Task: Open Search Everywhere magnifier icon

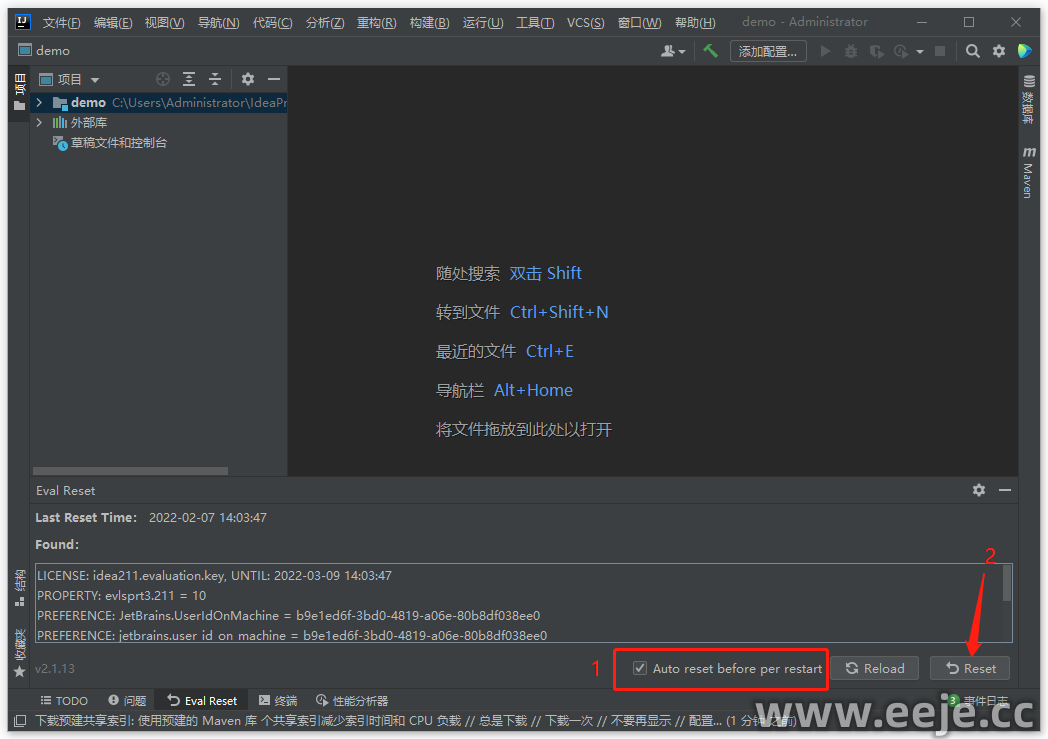Action: 972,51
